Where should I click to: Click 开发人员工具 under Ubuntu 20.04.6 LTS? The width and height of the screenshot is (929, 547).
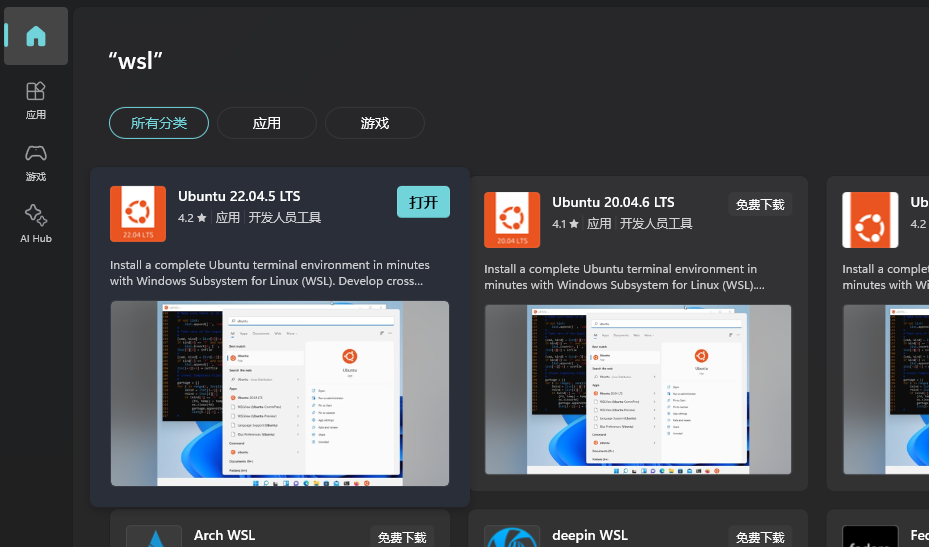click(656, 224)
